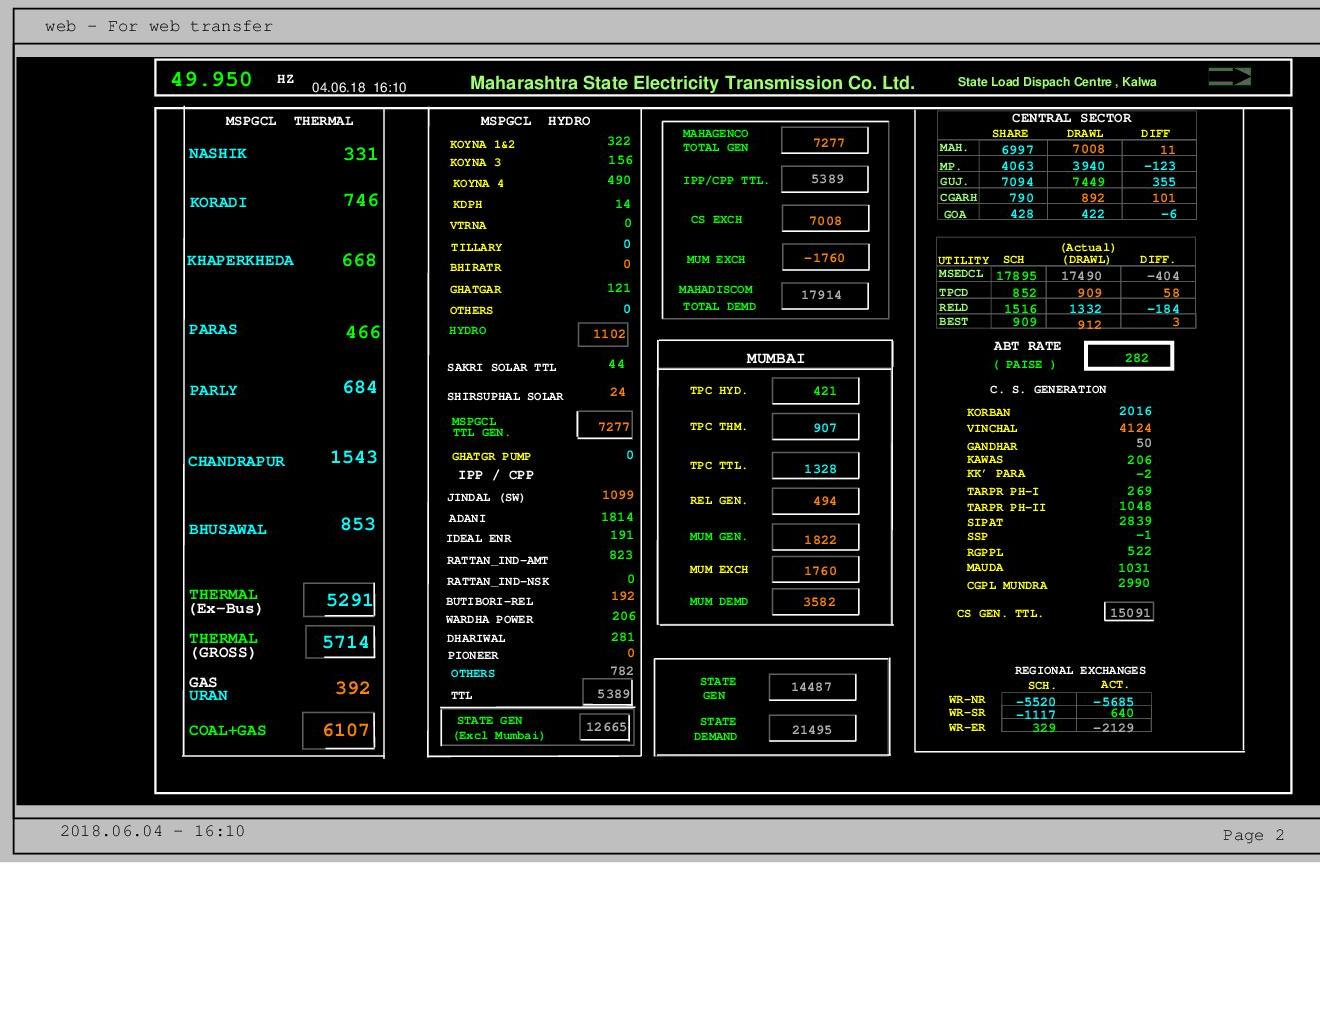
Task: Select TPC HYD. box showing 421
Action: 816,390
